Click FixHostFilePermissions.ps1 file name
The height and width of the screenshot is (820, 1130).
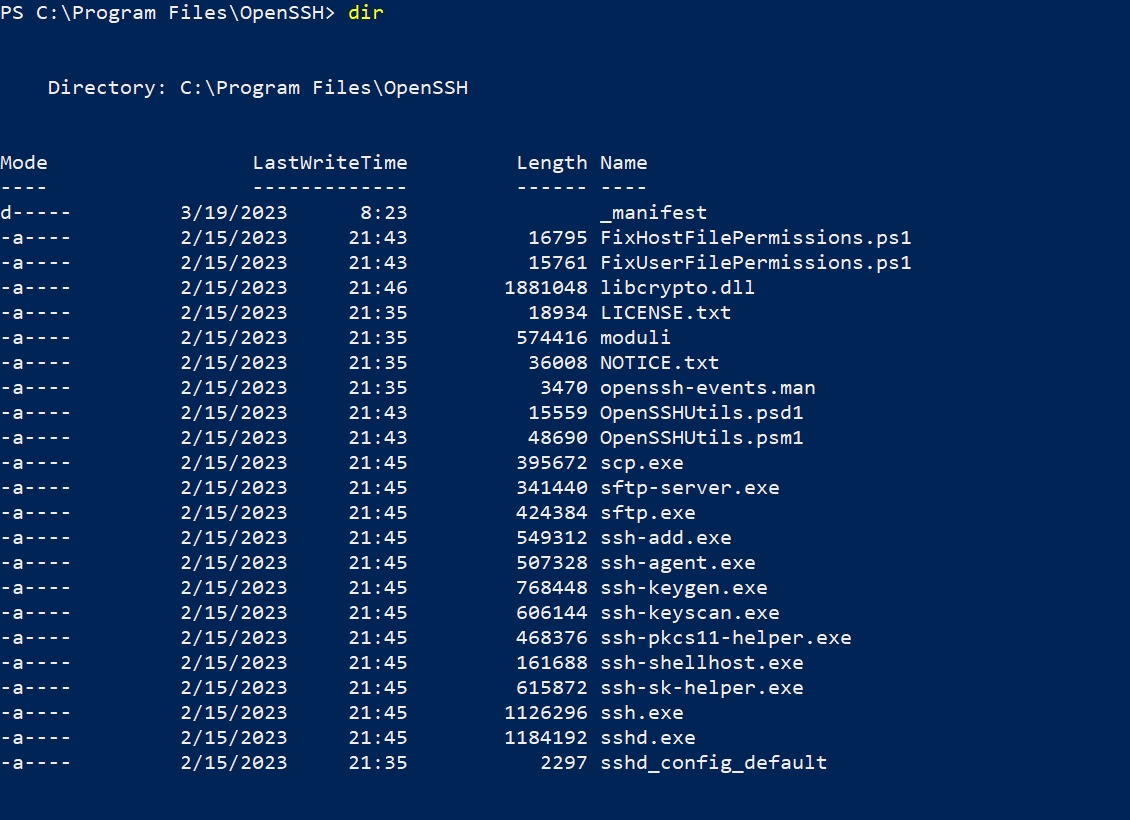[x=755, y=238]
